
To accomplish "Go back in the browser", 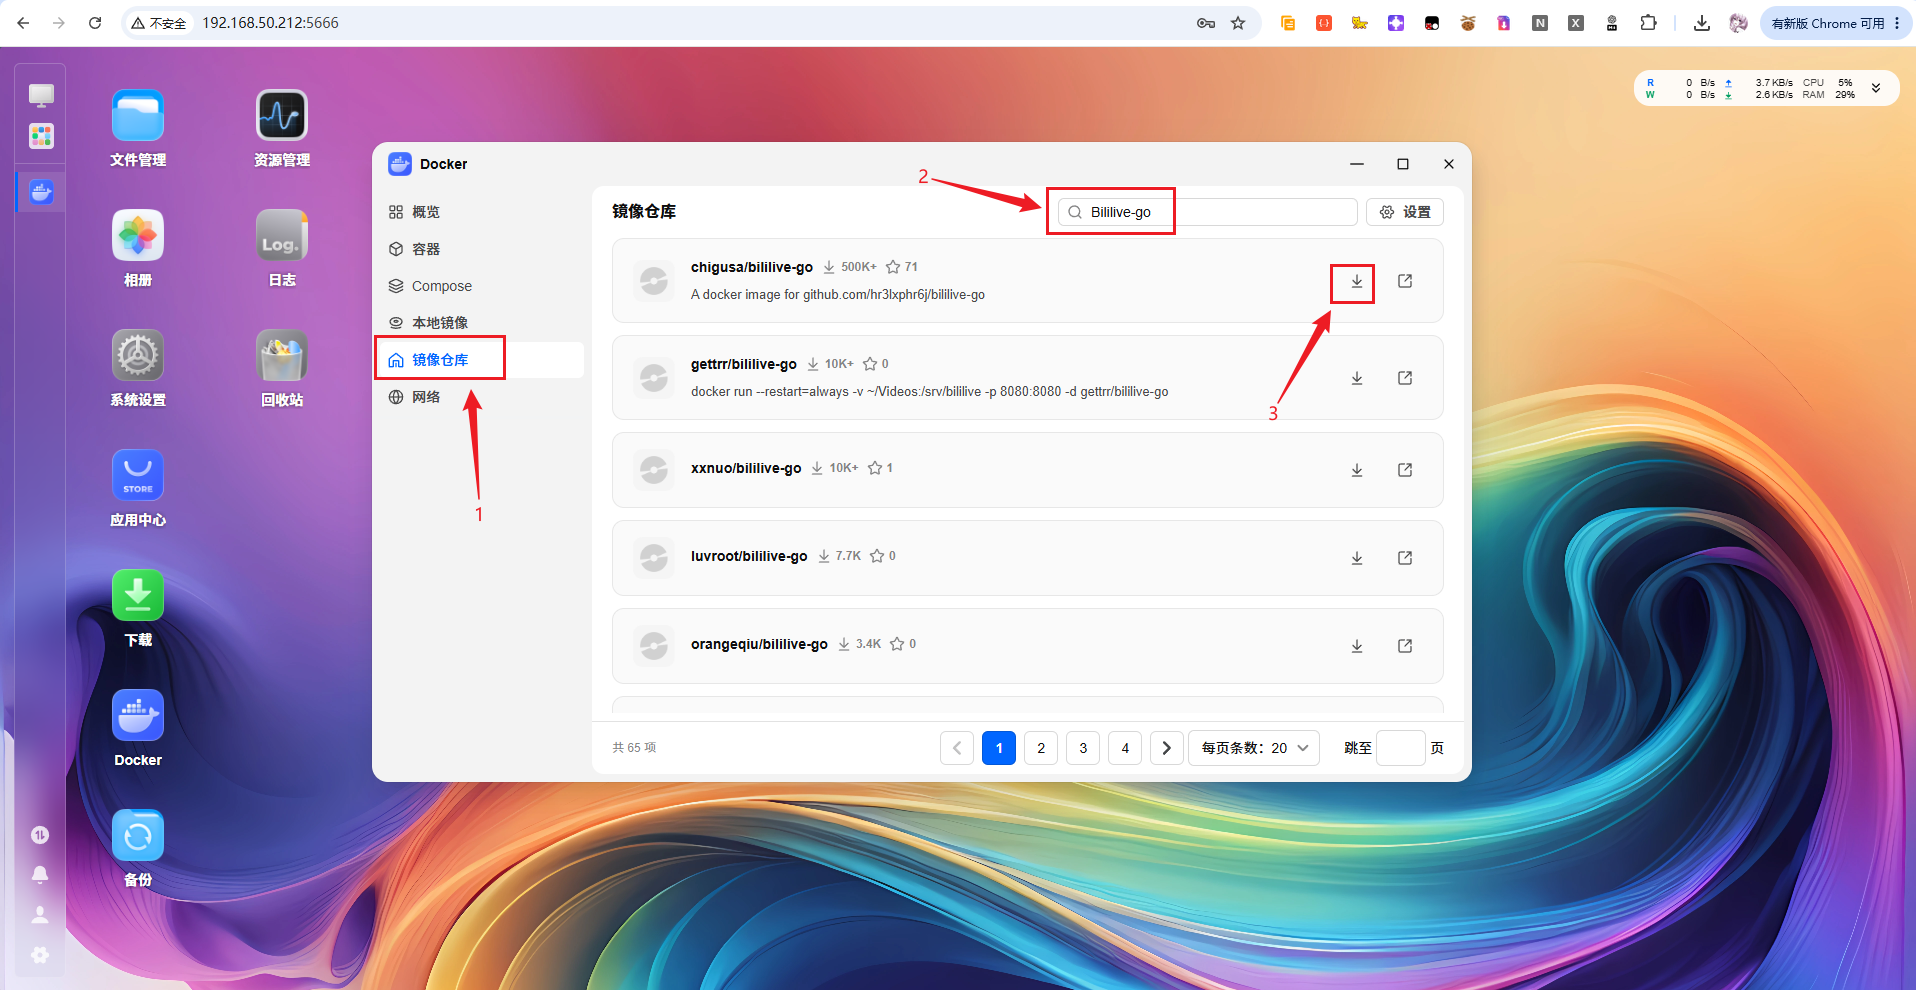I will 23,23.
